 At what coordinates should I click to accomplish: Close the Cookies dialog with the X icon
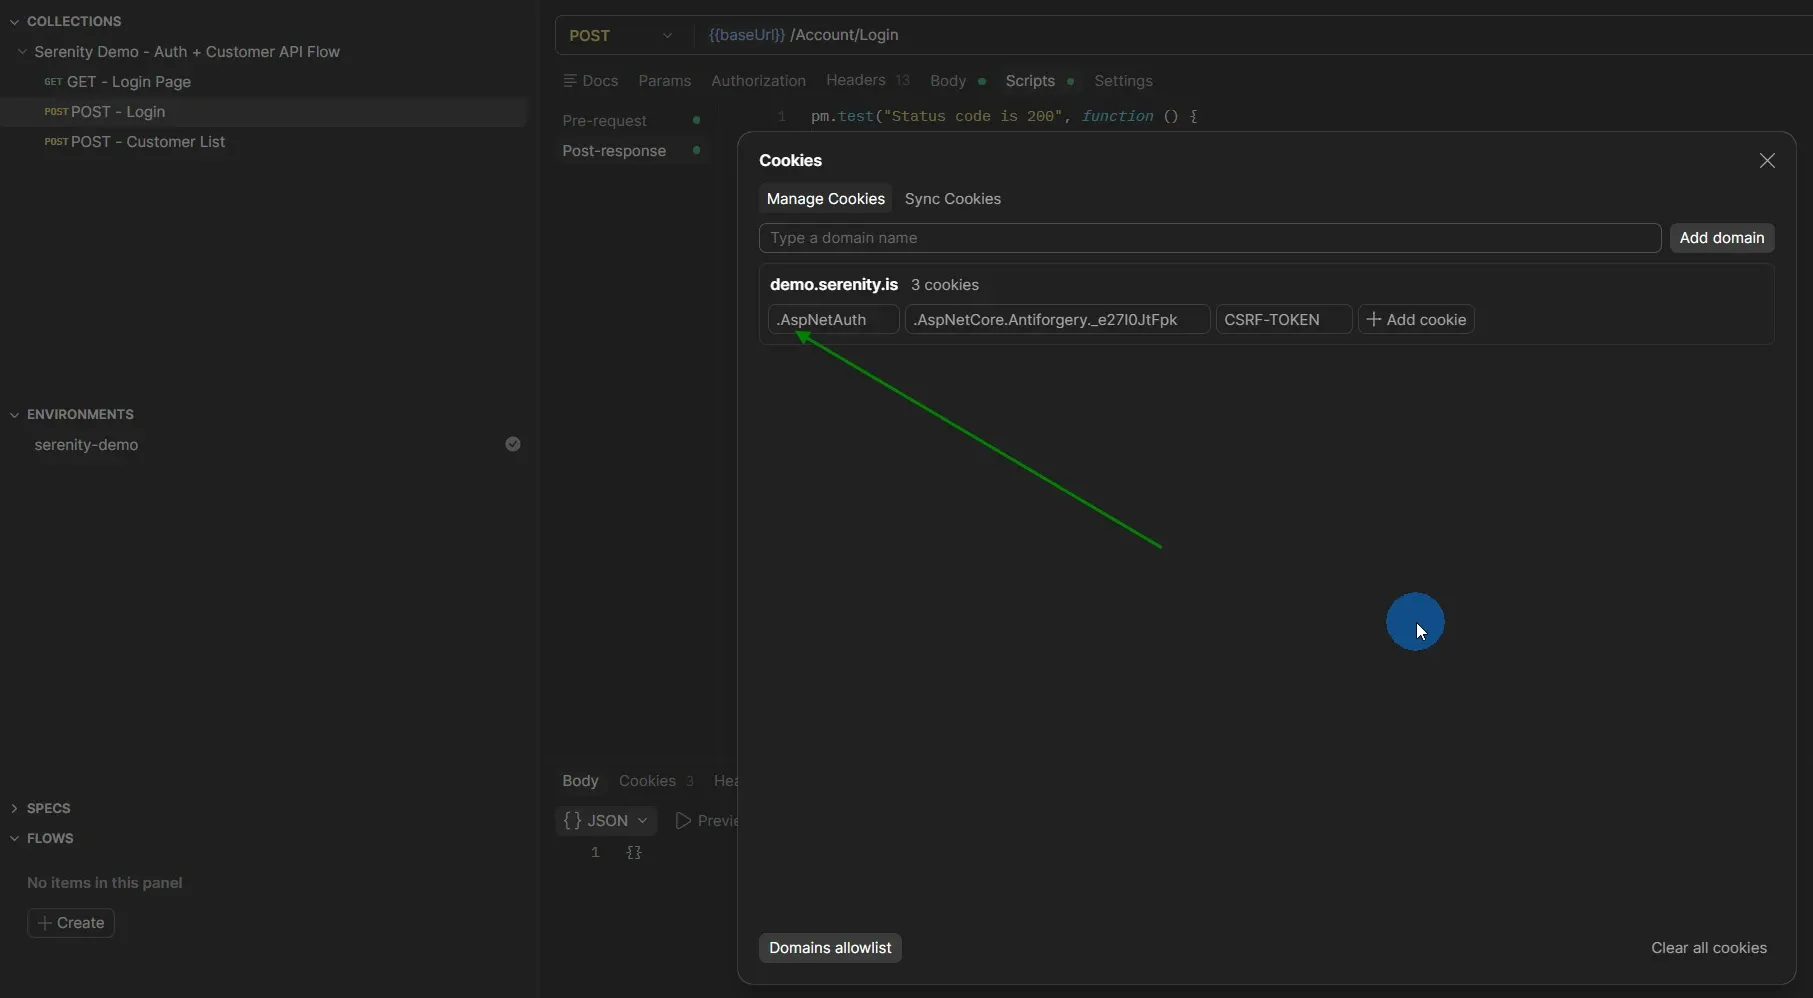tap(1766, 160)
